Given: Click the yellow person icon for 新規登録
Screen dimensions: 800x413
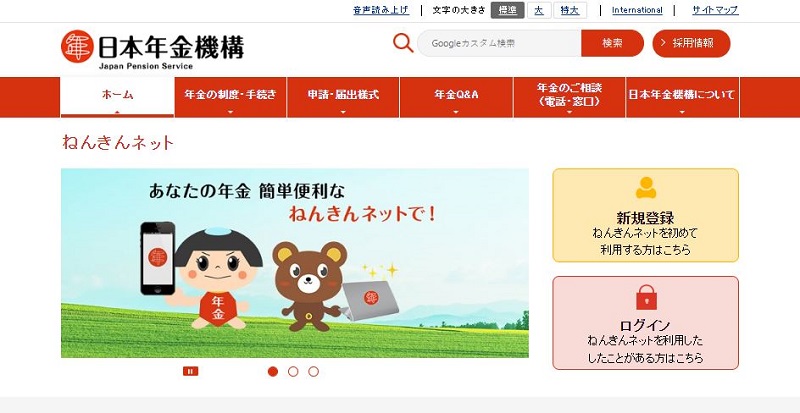Looking at the screenshot, I should click(645, 188).
